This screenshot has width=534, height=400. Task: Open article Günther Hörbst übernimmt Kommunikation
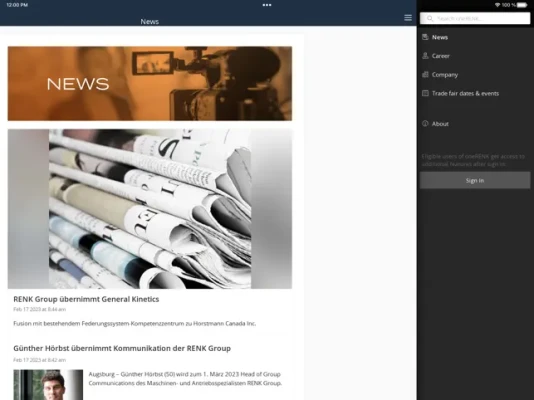point(122,348)
